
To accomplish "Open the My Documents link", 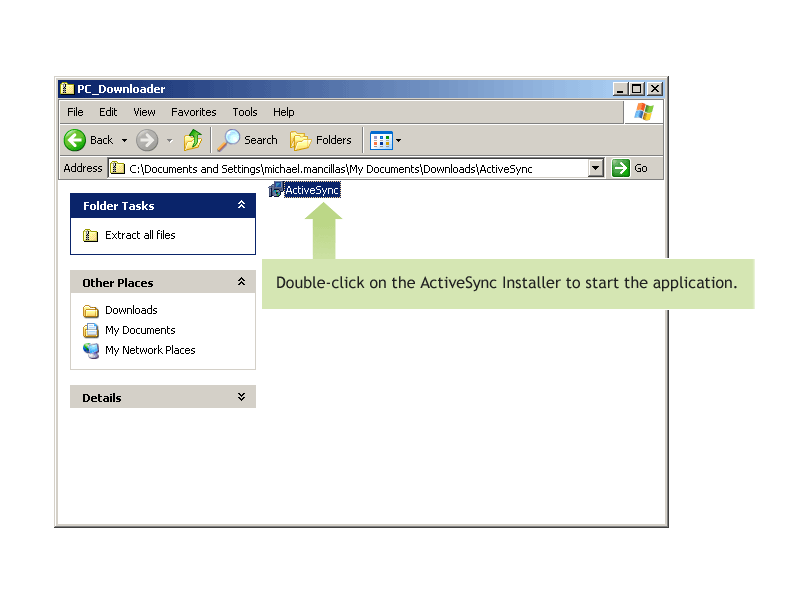I will tap(140, 330).
